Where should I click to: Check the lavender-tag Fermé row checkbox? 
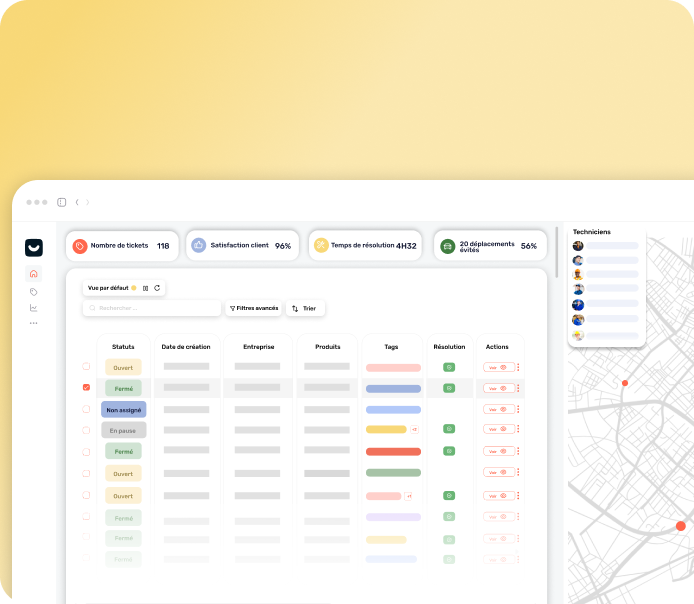[x=86, y=516]
